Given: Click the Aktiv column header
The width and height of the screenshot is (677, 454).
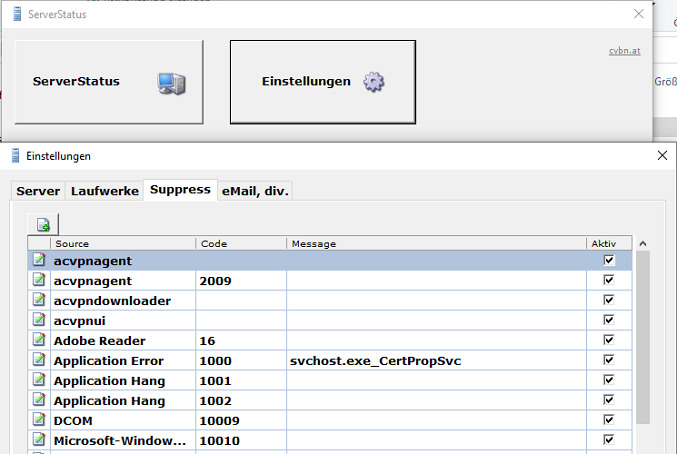Looking at the screenshot, I should [x=609, y=243].
